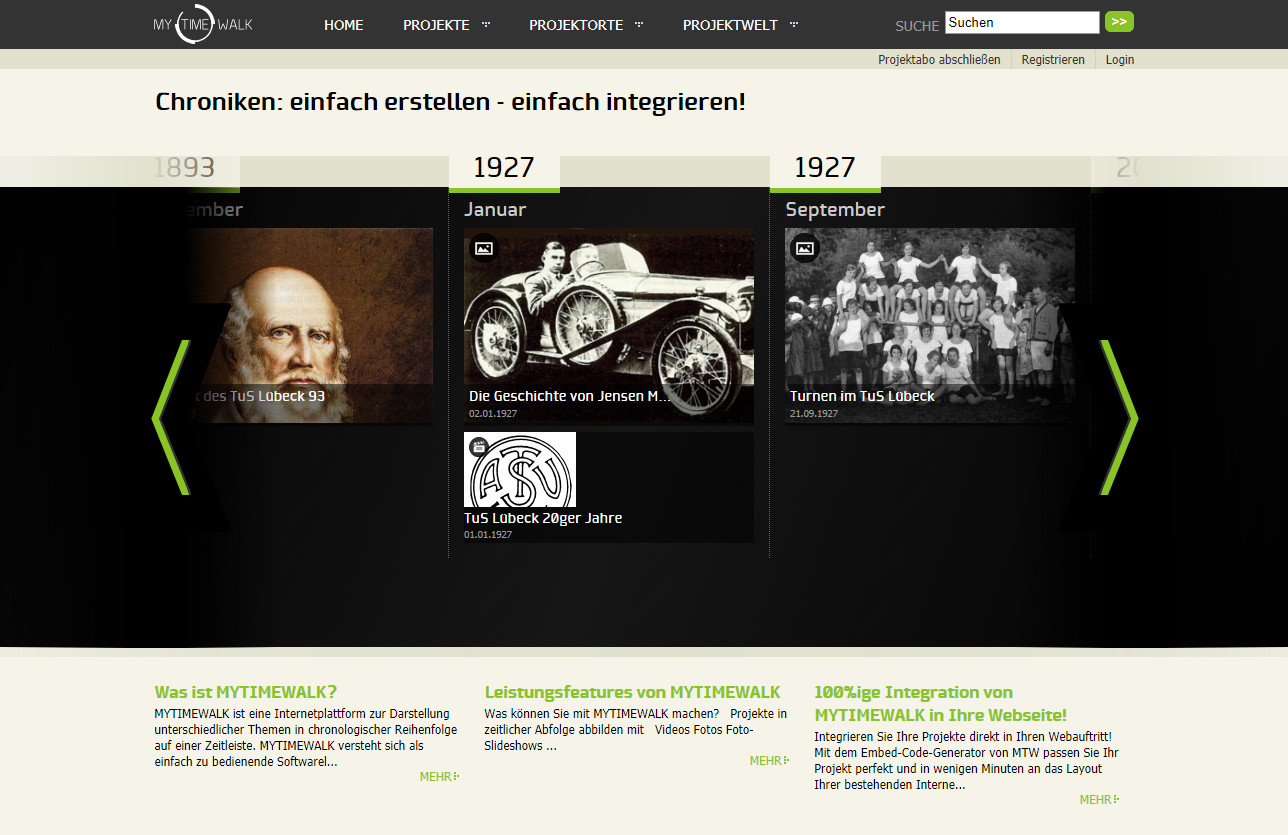Image resolution: width=1288 pixels, height=835 pixels.
Task: Click the date 21.09.1927
Action: (x=814, y=413)
